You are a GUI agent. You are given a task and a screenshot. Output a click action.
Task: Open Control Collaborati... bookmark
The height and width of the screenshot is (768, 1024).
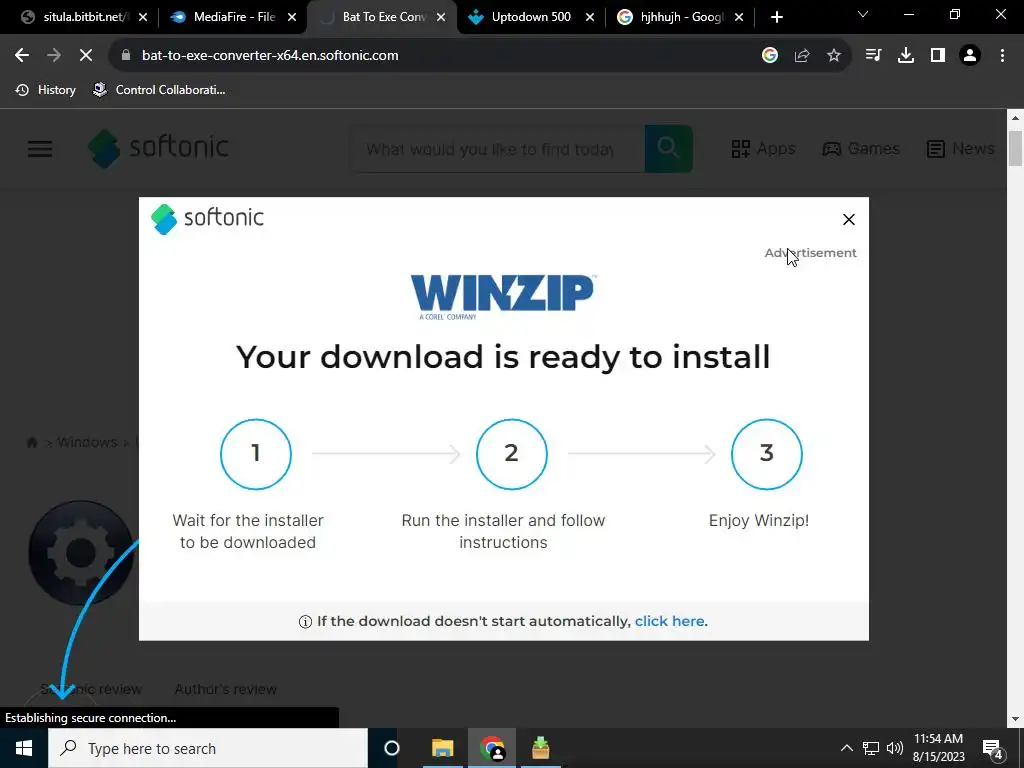pos(159,90)
